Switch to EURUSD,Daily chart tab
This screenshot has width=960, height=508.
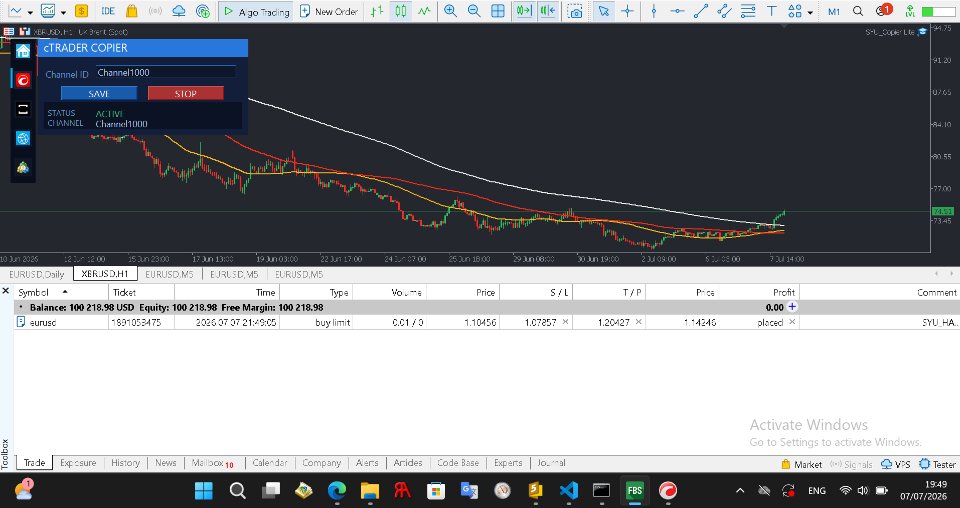click(36, 274)
